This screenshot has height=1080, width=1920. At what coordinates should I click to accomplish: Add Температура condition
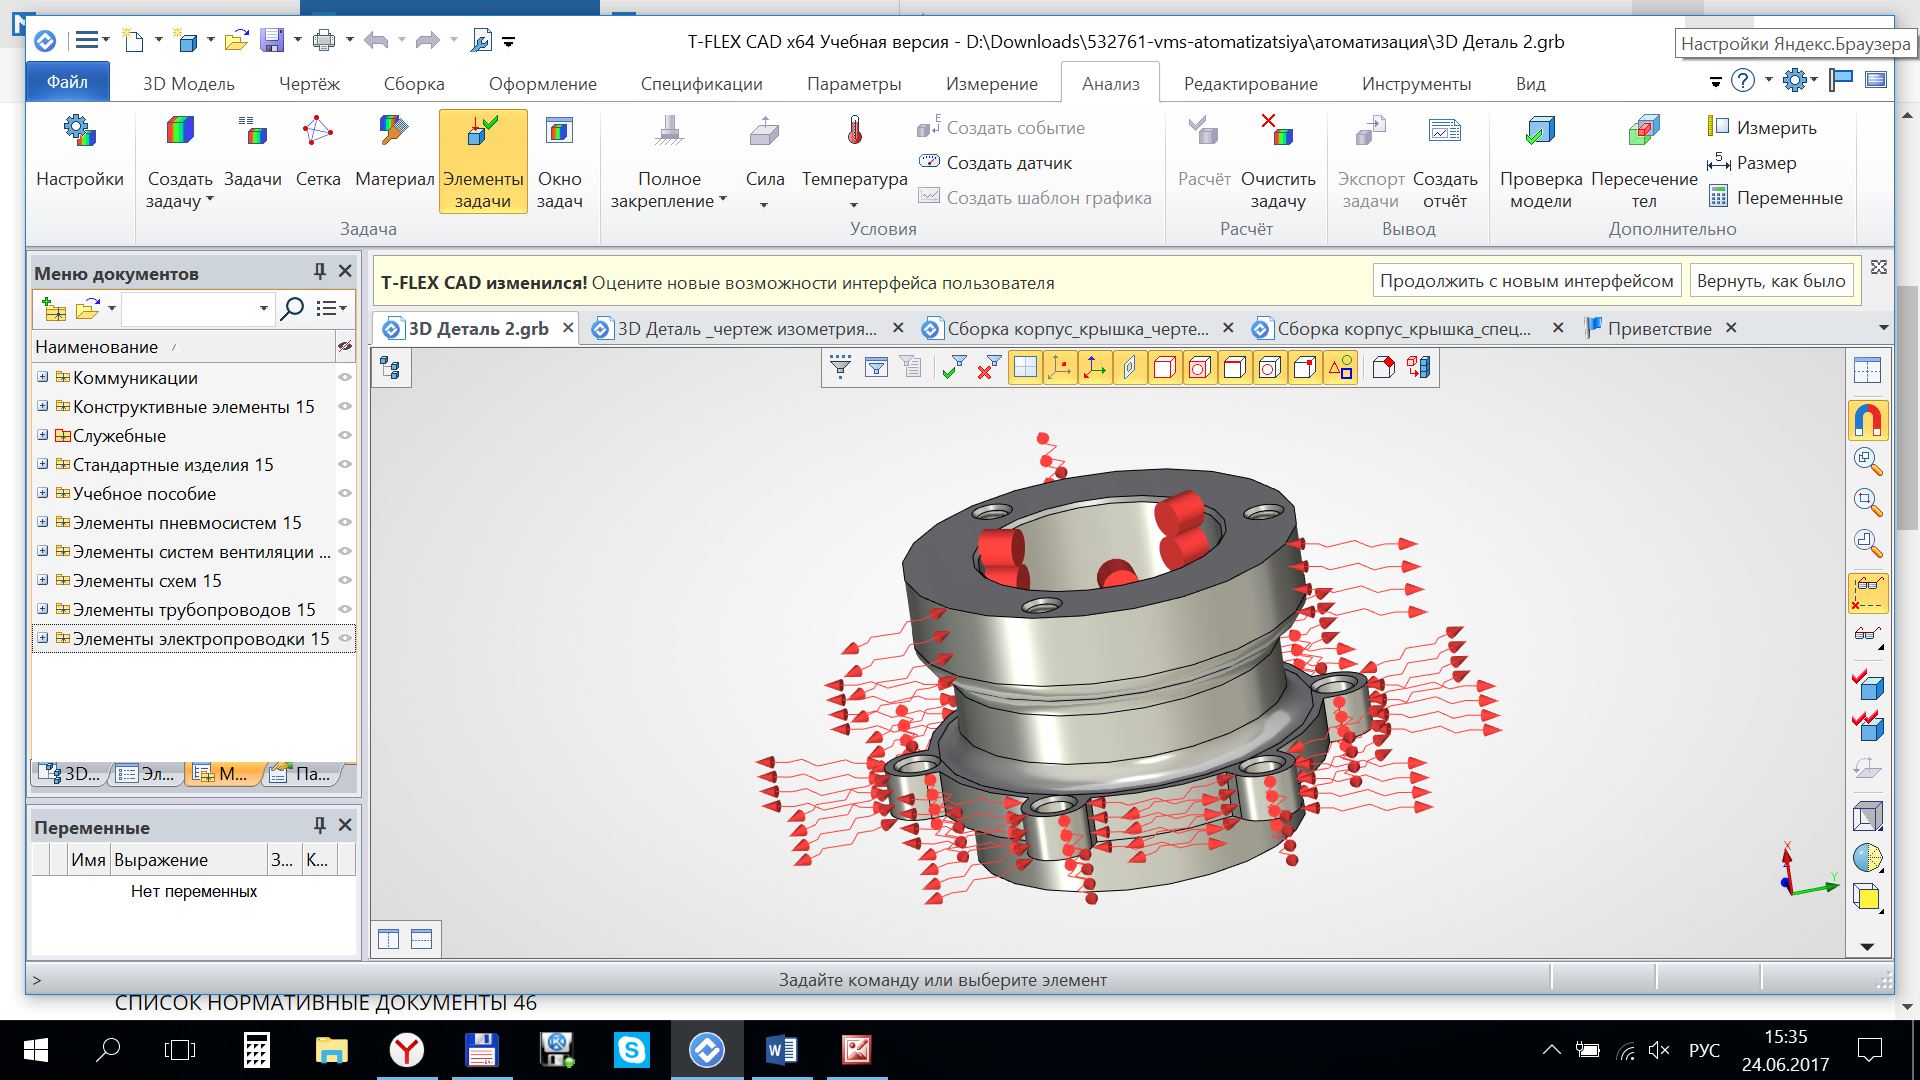[x=854, y=160]
